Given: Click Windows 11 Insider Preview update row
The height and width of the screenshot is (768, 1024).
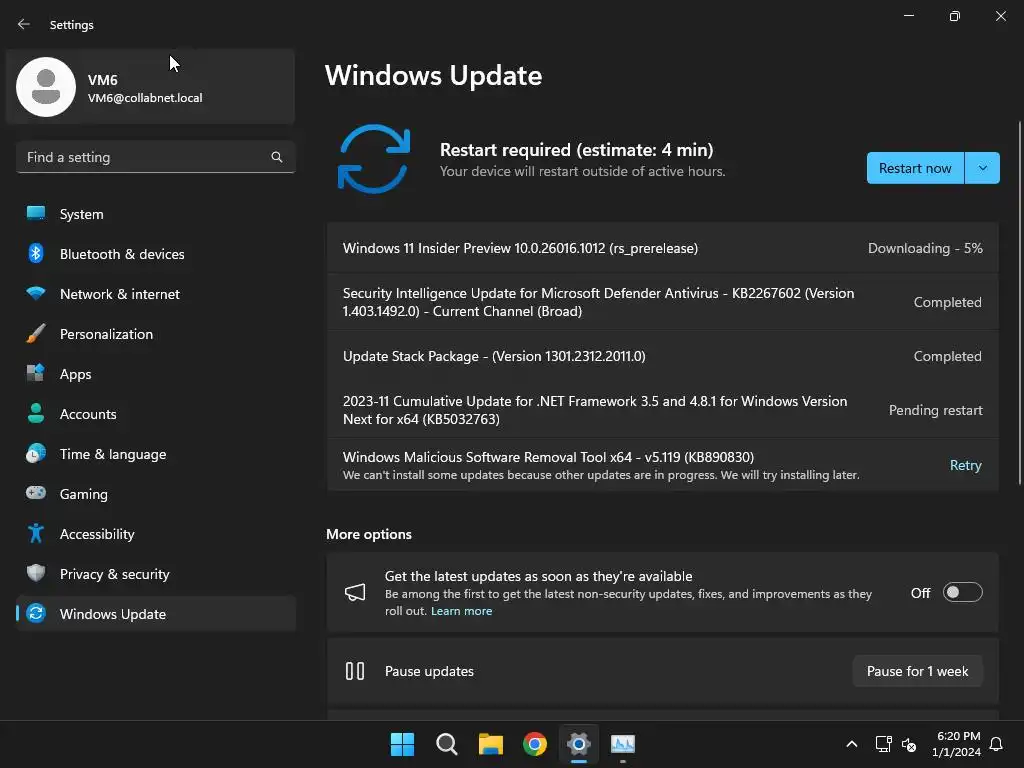Looking at the screenshot, I should pos(663,248).
